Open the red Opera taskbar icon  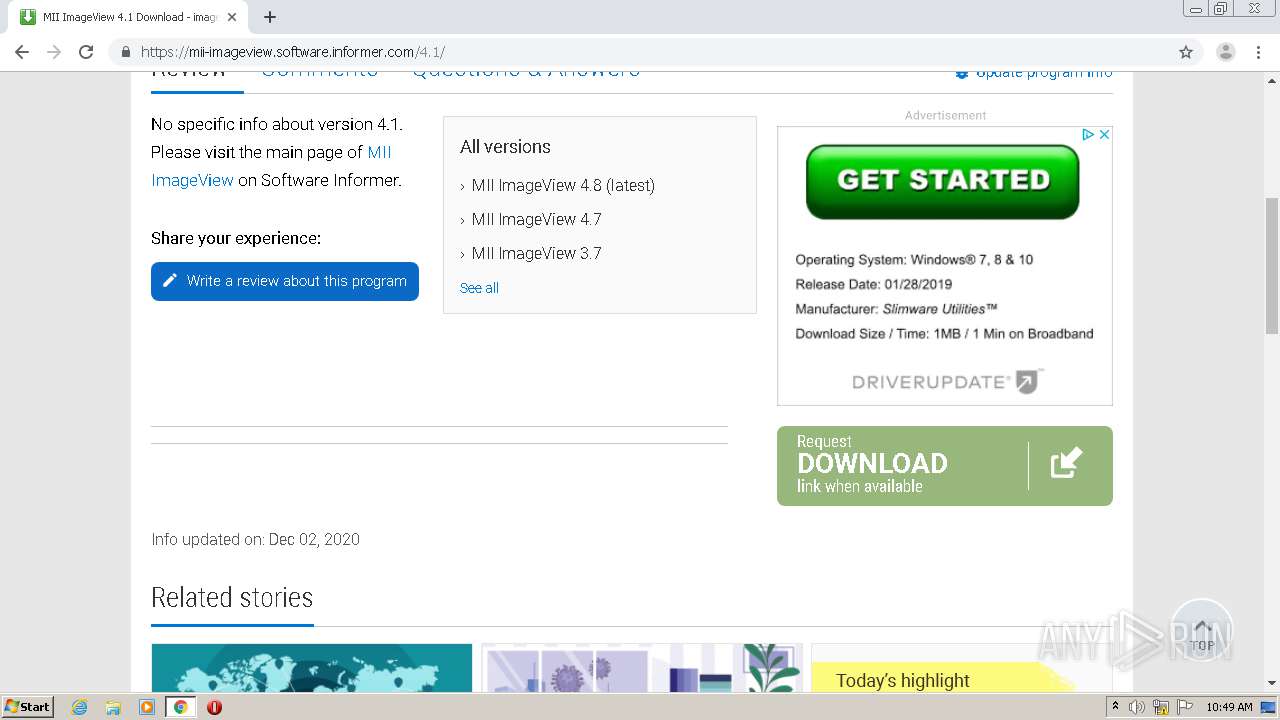(x=214, y=707)
